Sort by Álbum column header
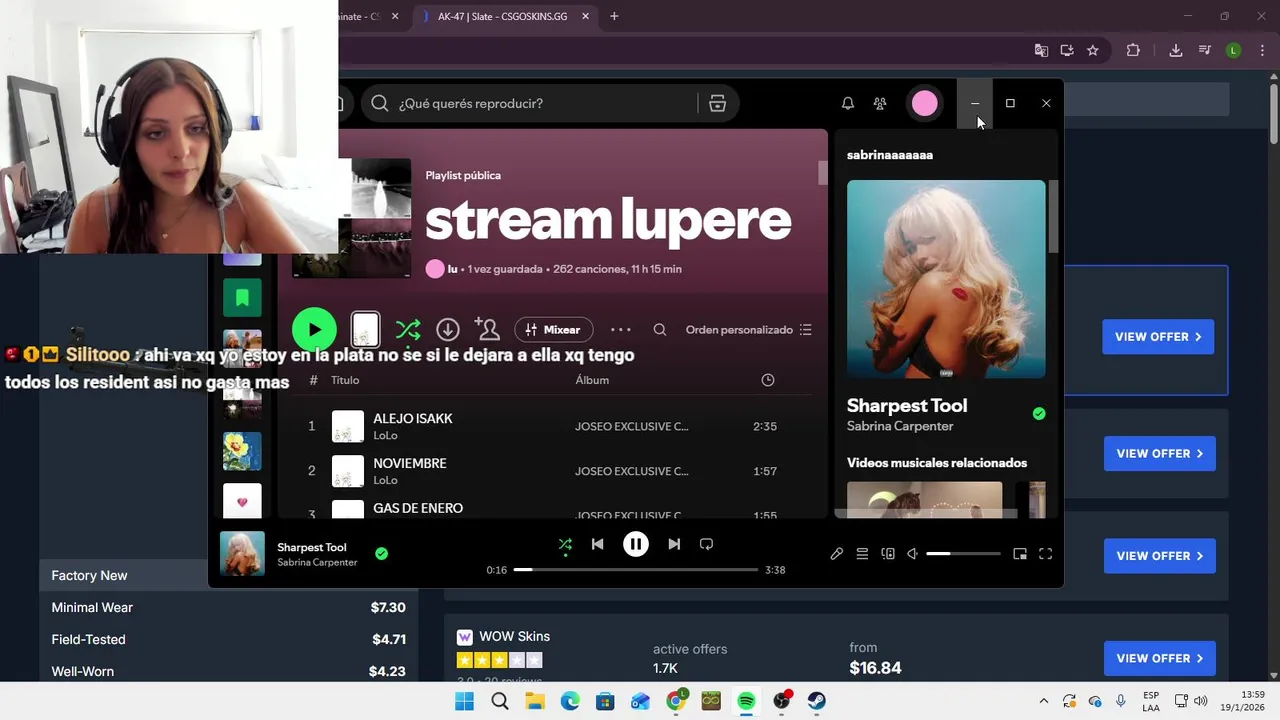 click(592, 380)
